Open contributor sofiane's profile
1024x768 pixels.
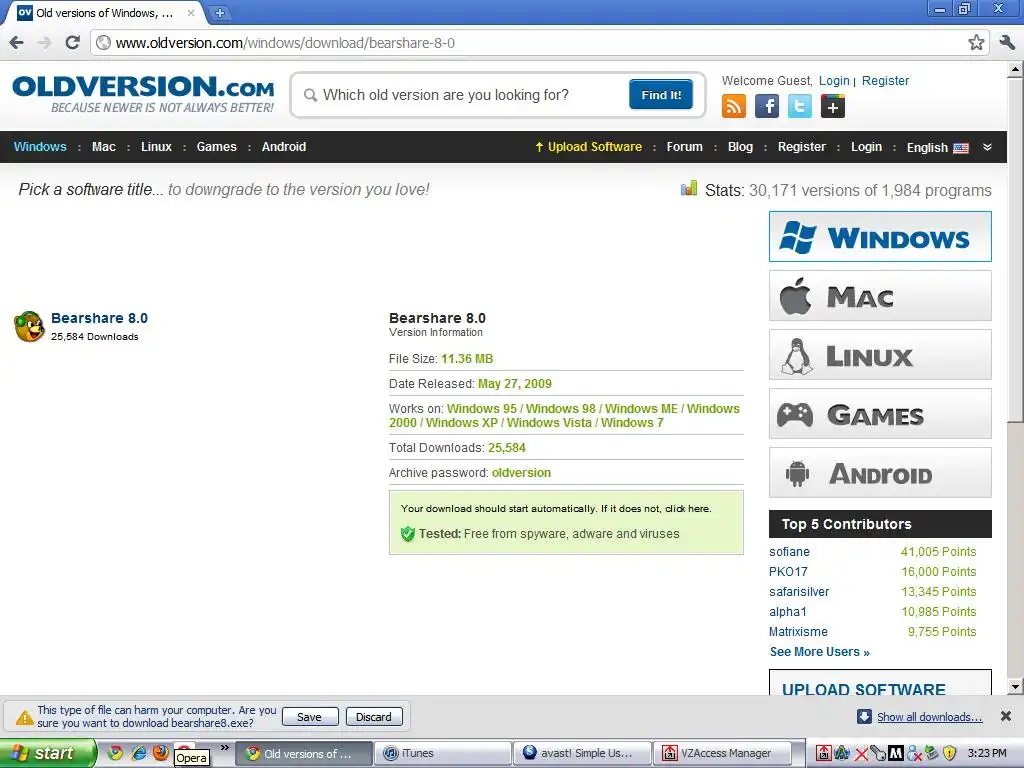tap(789, 552)
